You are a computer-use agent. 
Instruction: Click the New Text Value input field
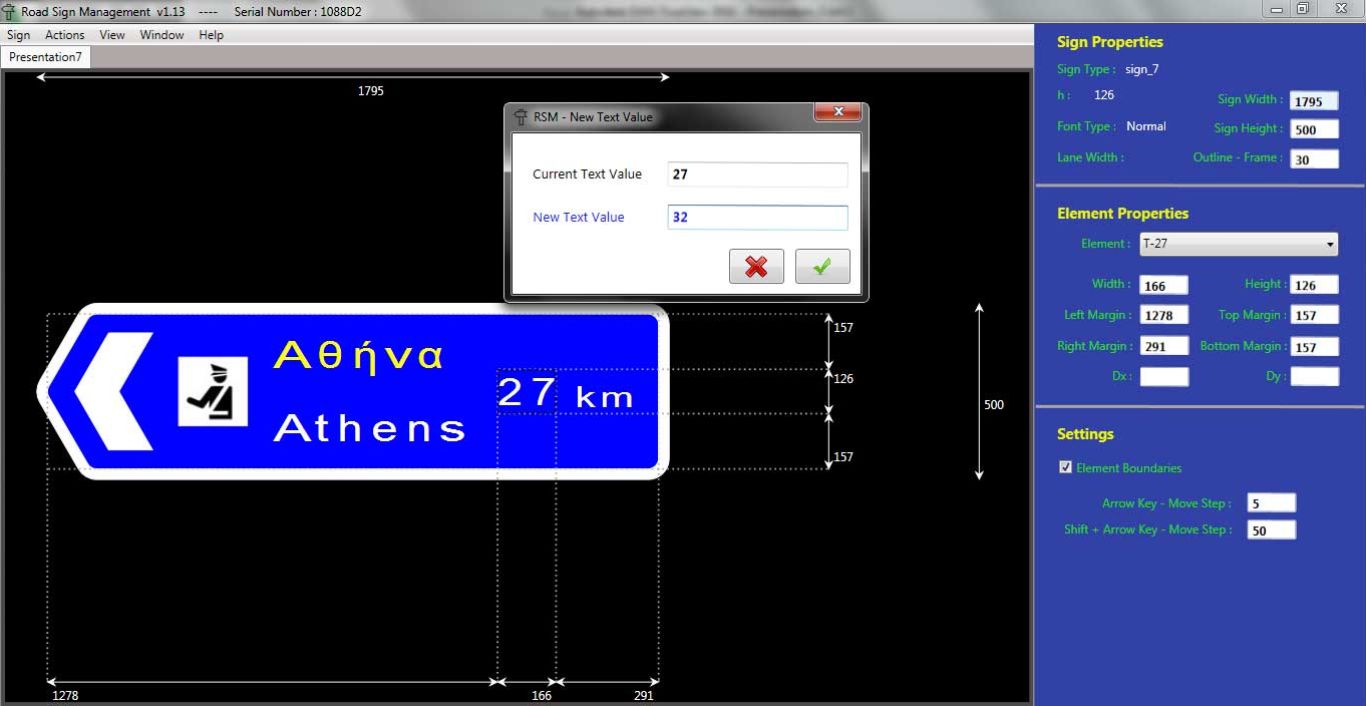pos(757,217)
